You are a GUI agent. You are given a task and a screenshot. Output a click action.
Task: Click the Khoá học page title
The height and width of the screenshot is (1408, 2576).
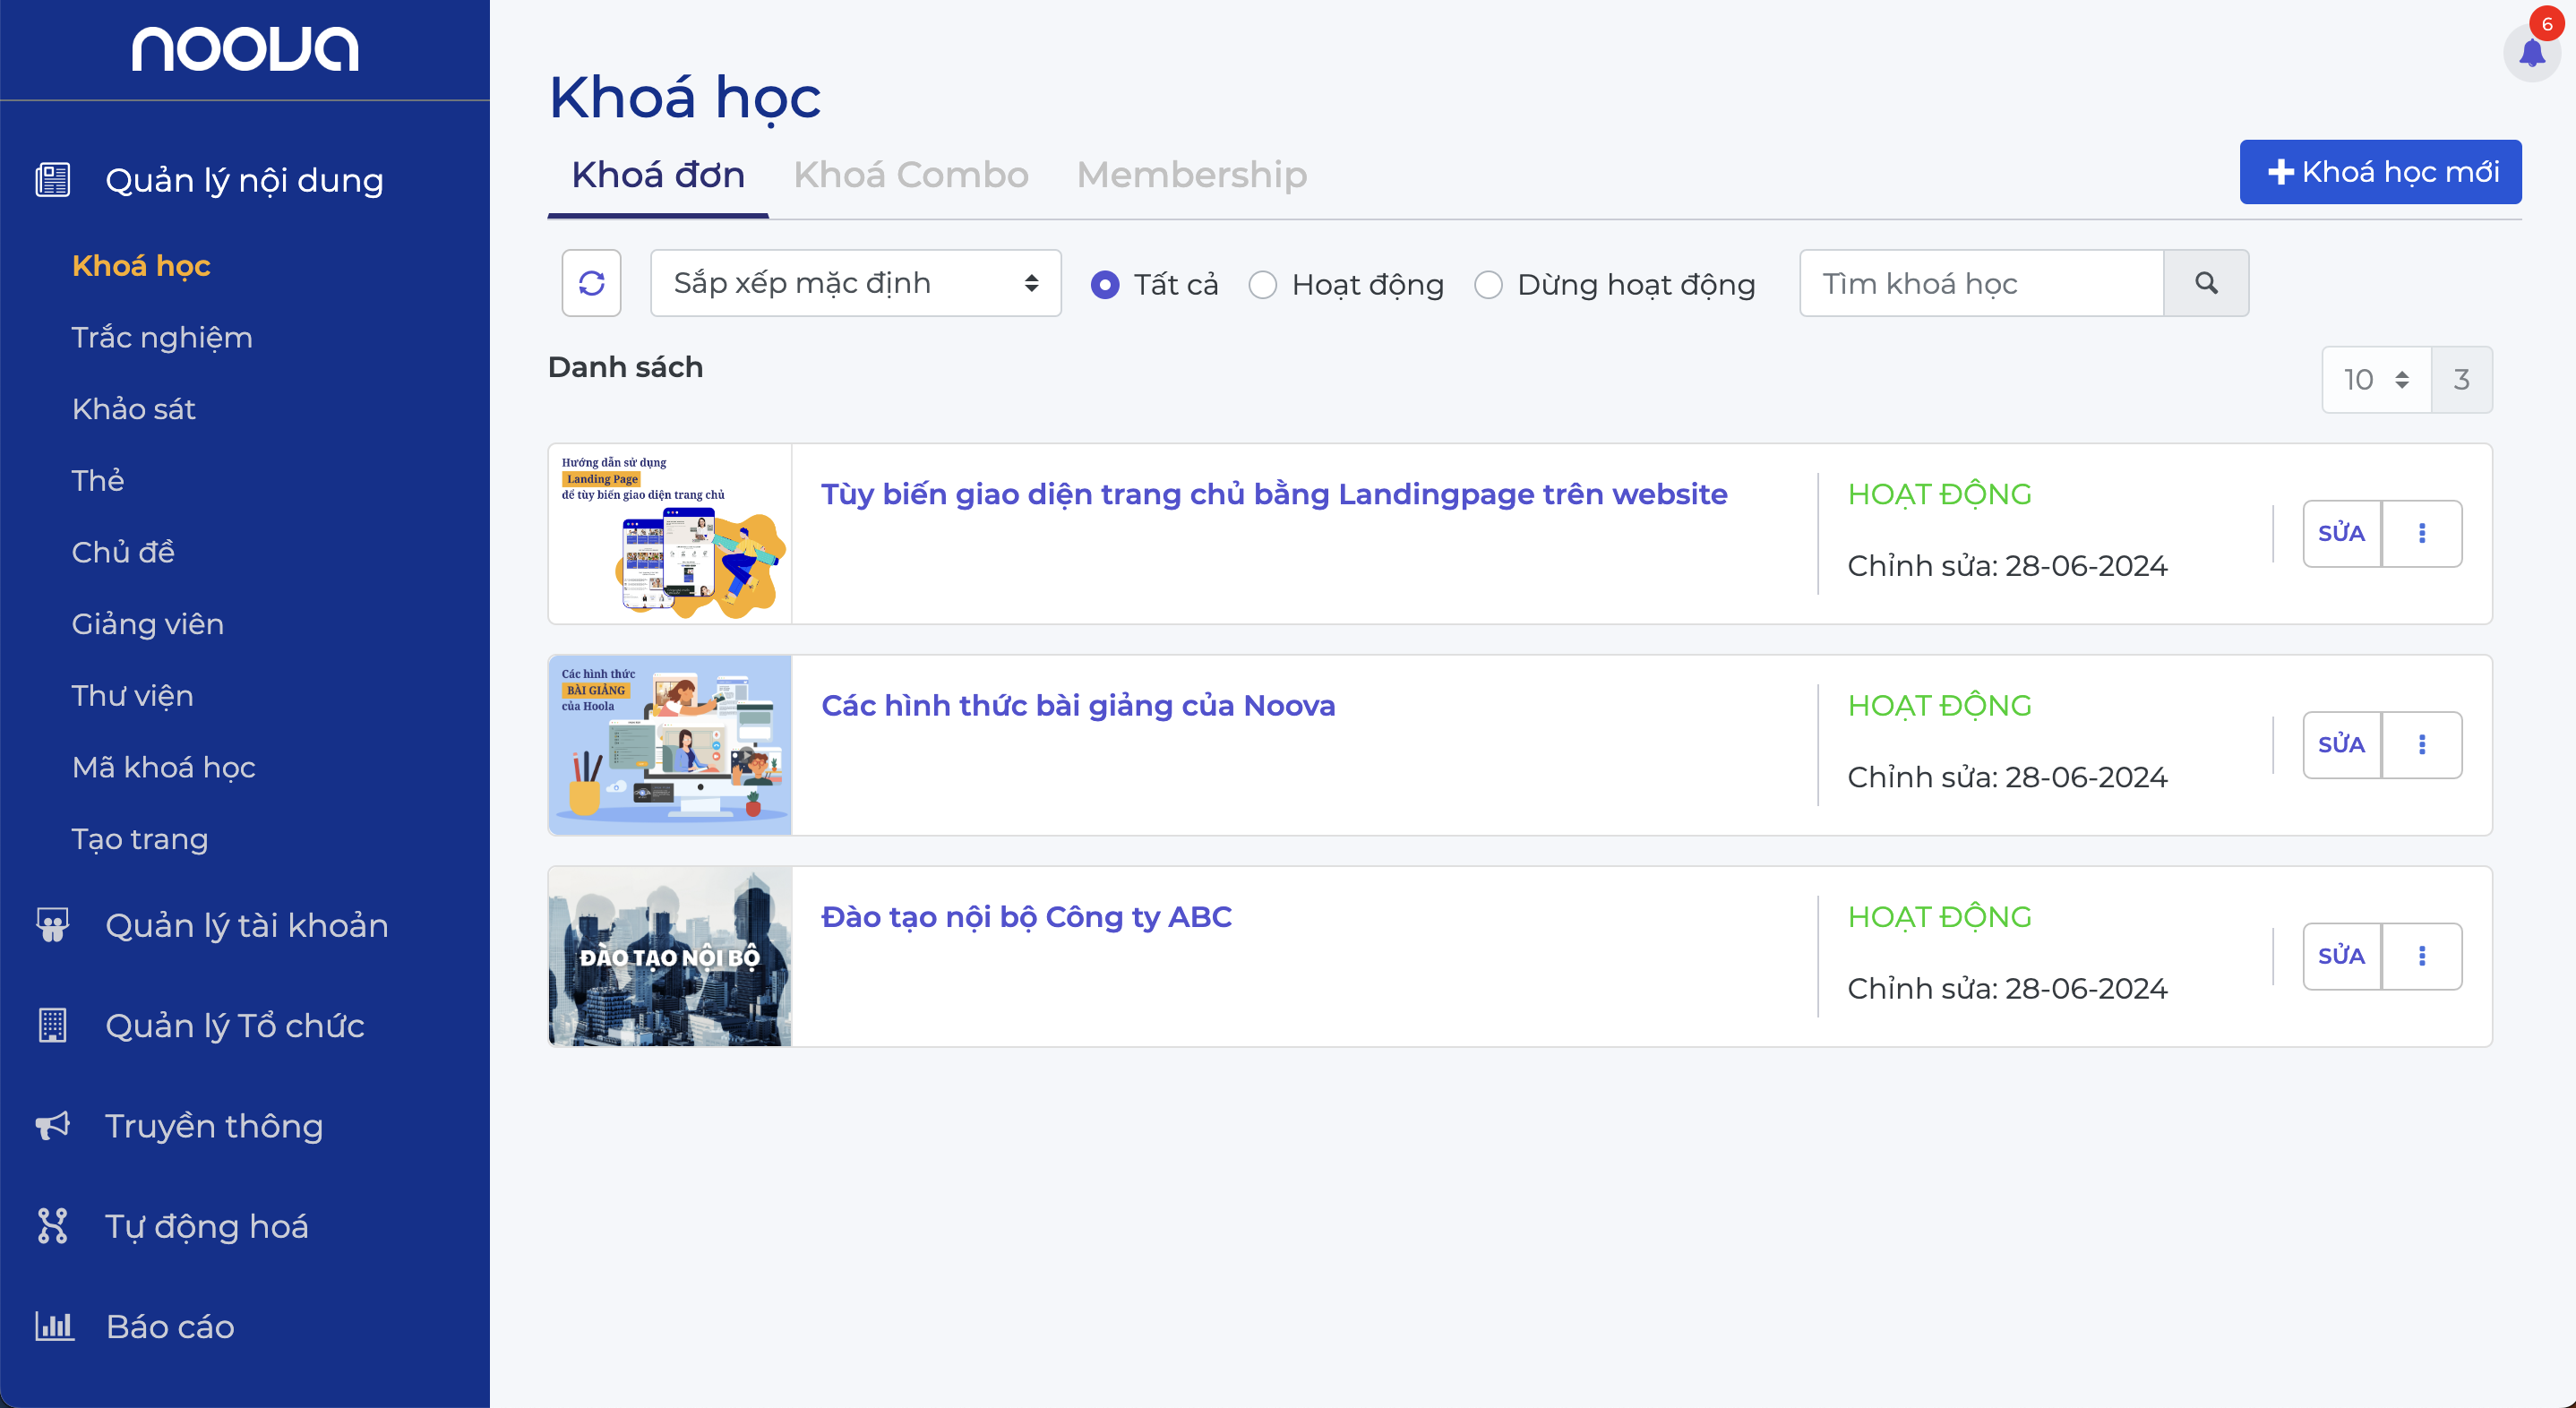tap(685, 98)
